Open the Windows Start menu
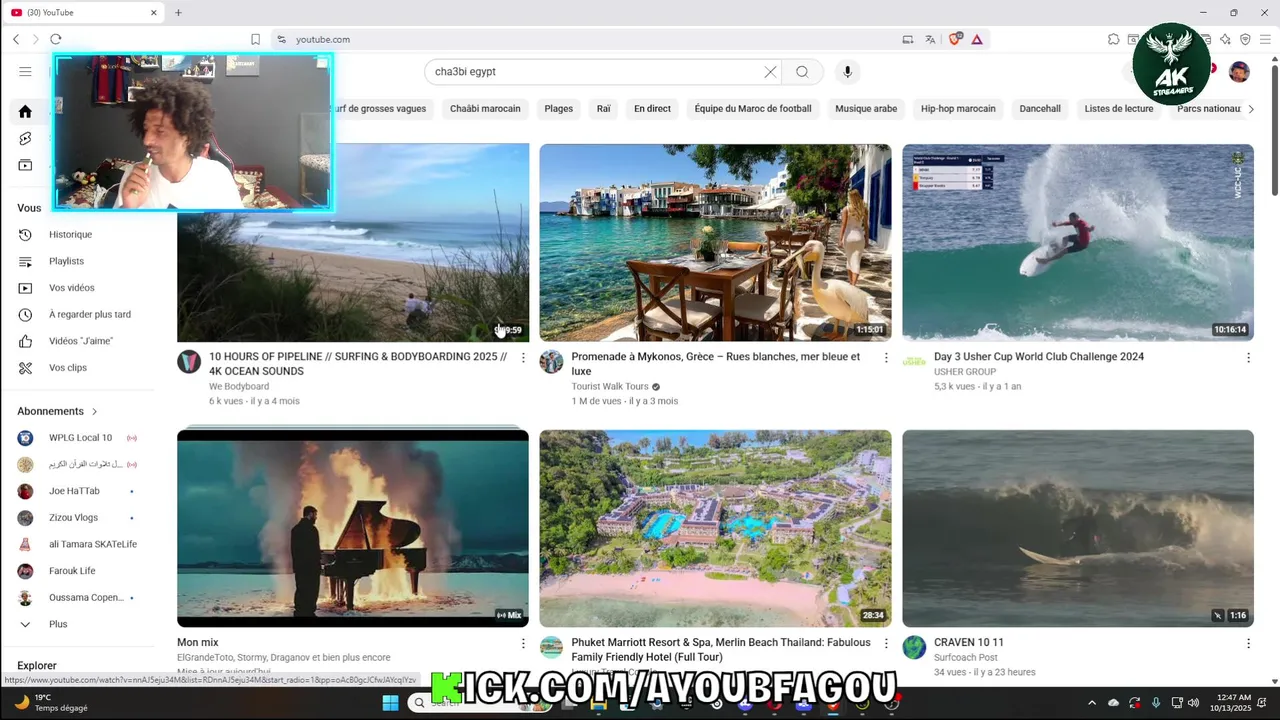 coord(390,702)
